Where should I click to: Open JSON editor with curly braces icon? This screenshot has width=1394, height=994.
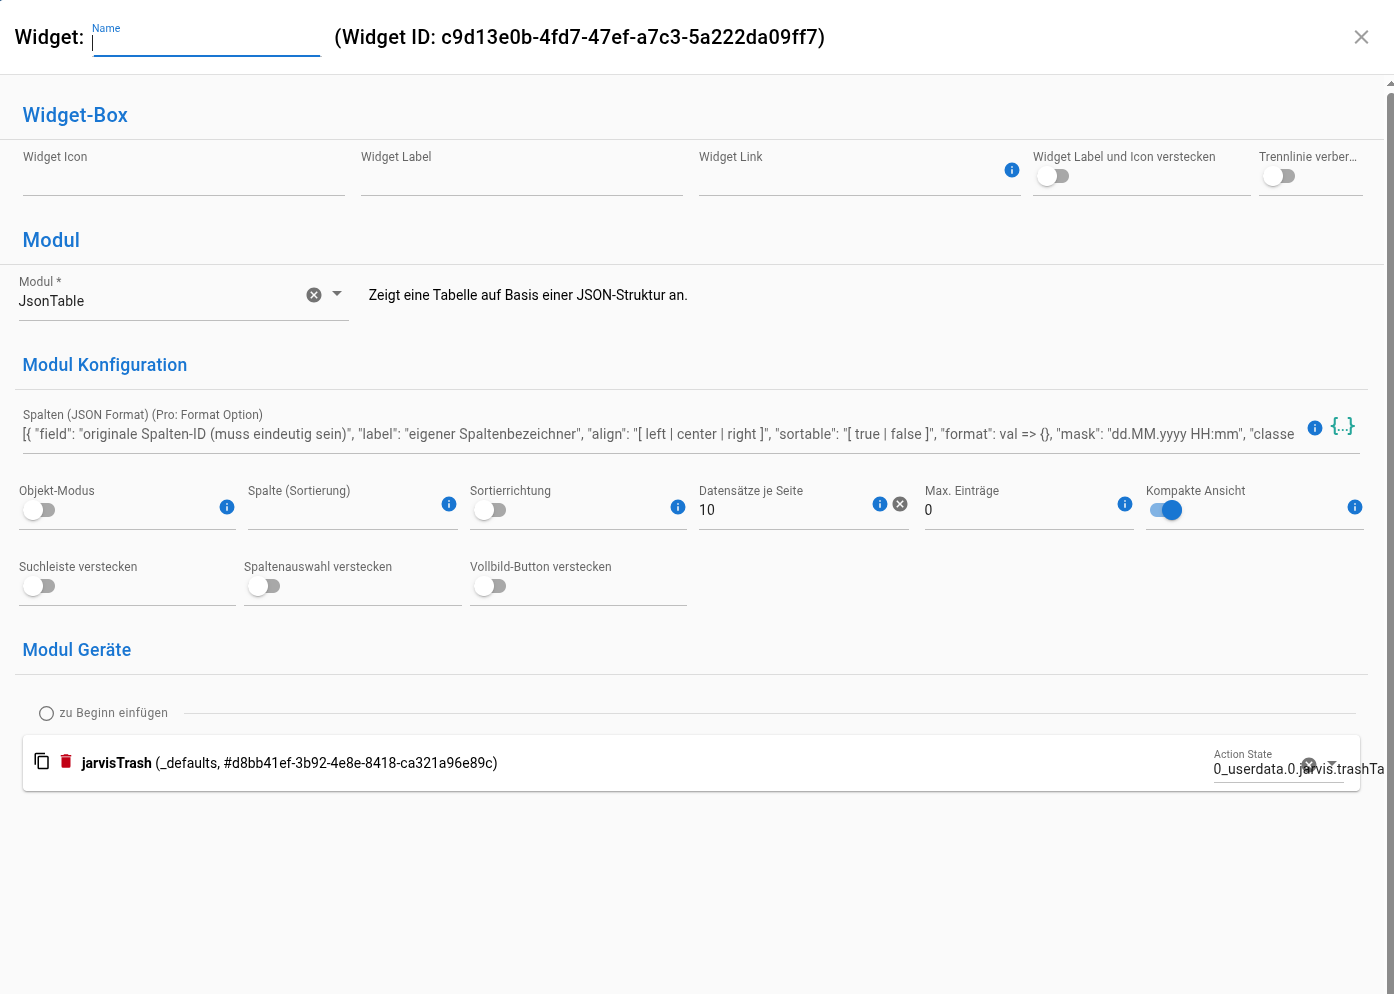point(1342,427)
